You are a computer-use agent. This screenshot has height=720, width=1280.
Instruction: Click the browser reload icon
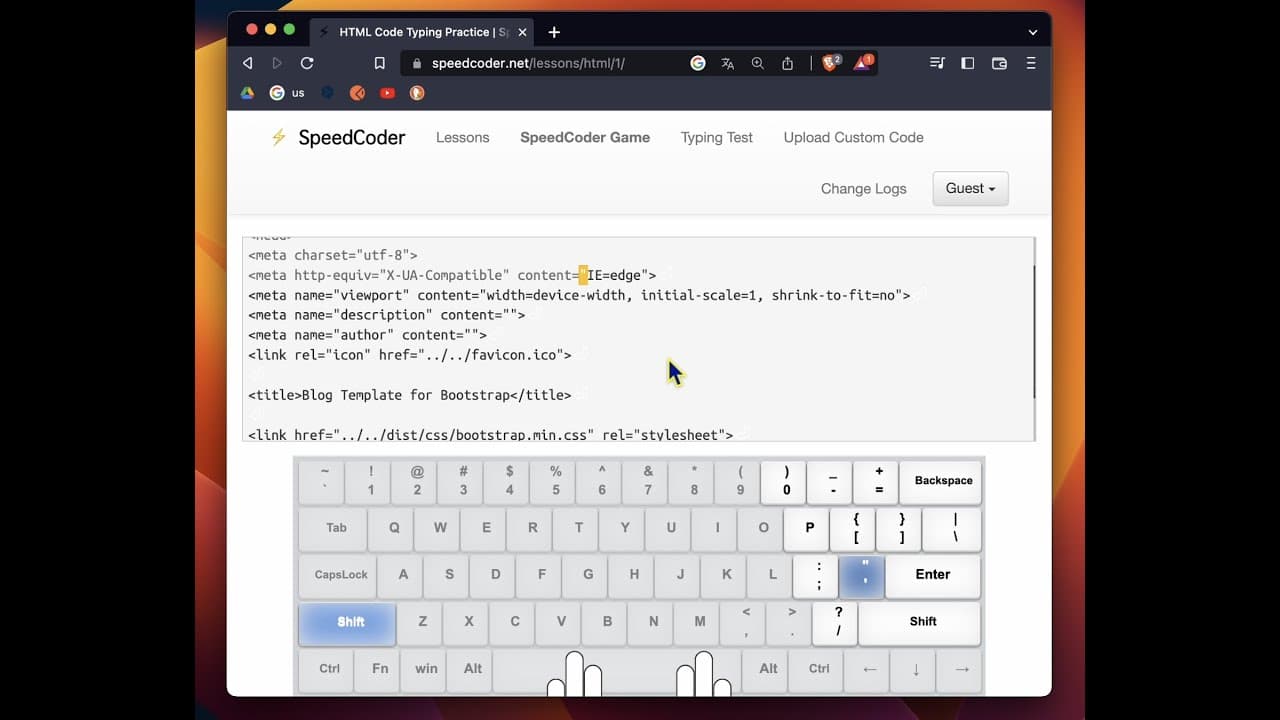(x=307, y=63)
